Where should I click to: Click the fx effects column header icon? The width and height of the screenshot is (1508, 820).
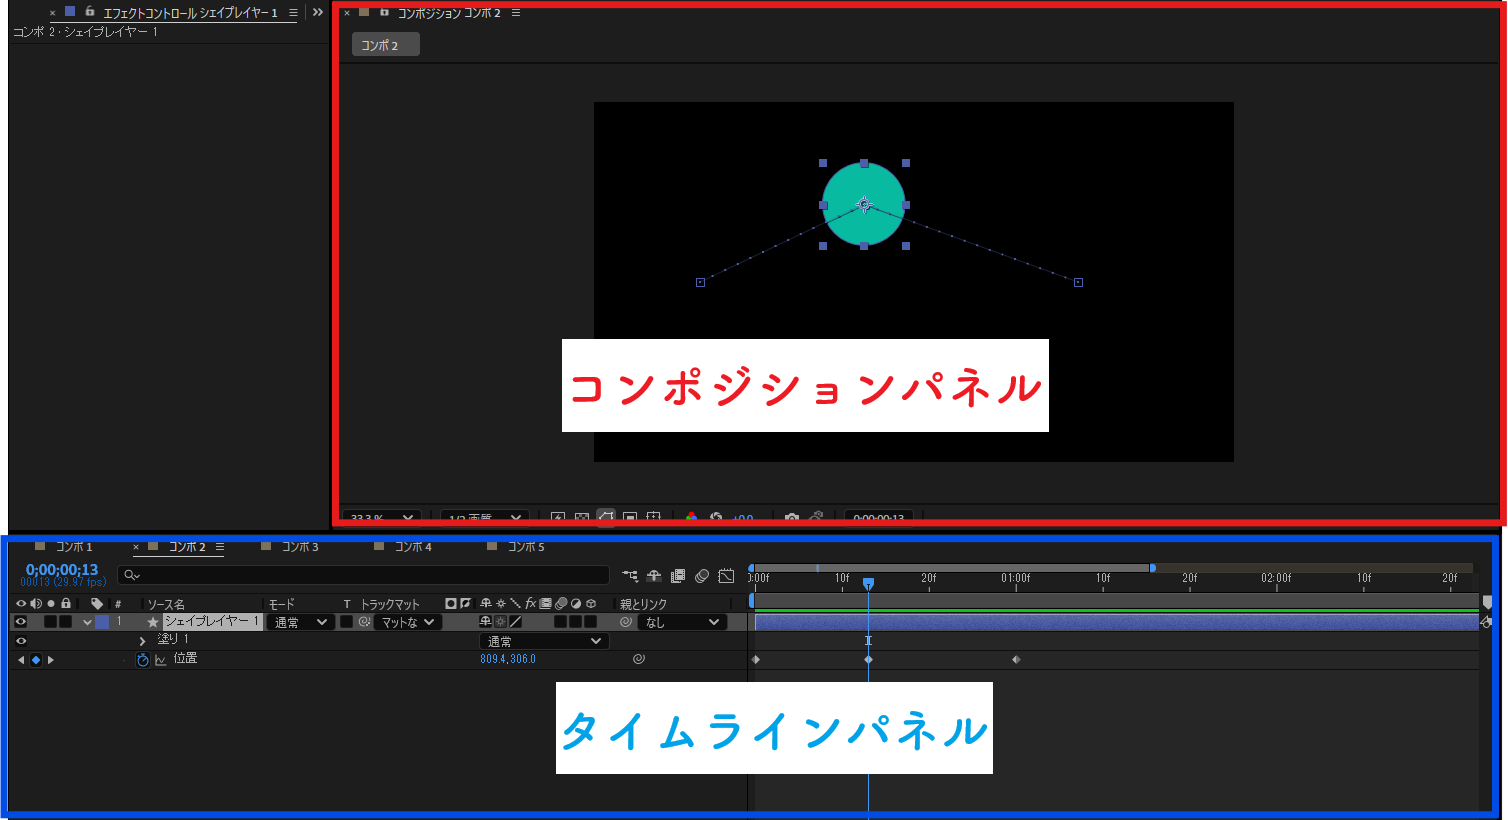[531, 604]
